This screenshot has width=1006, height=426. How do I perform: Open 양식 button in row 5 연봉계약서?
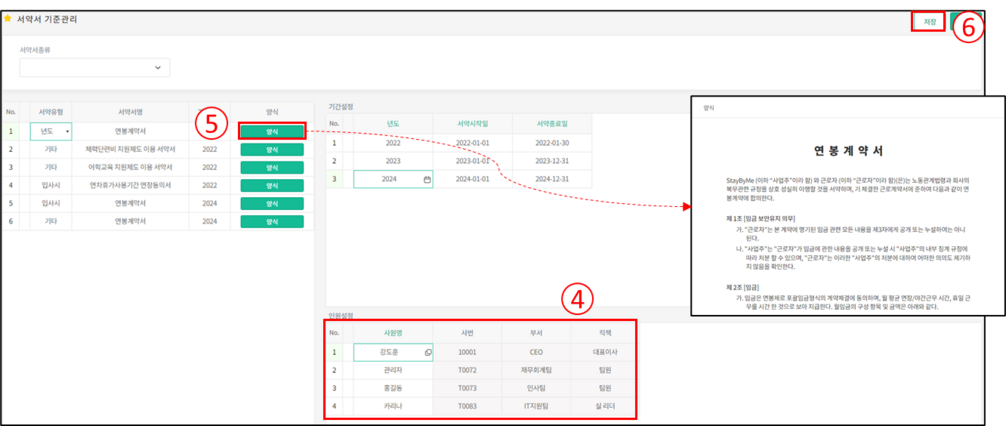271,203
